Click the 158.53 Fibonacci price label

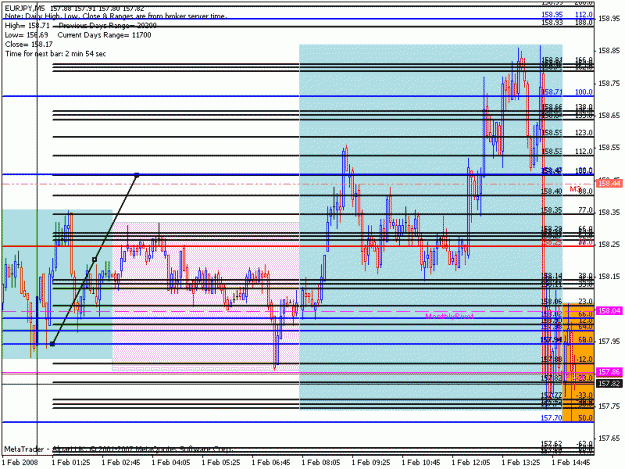[x=552, y=151]
